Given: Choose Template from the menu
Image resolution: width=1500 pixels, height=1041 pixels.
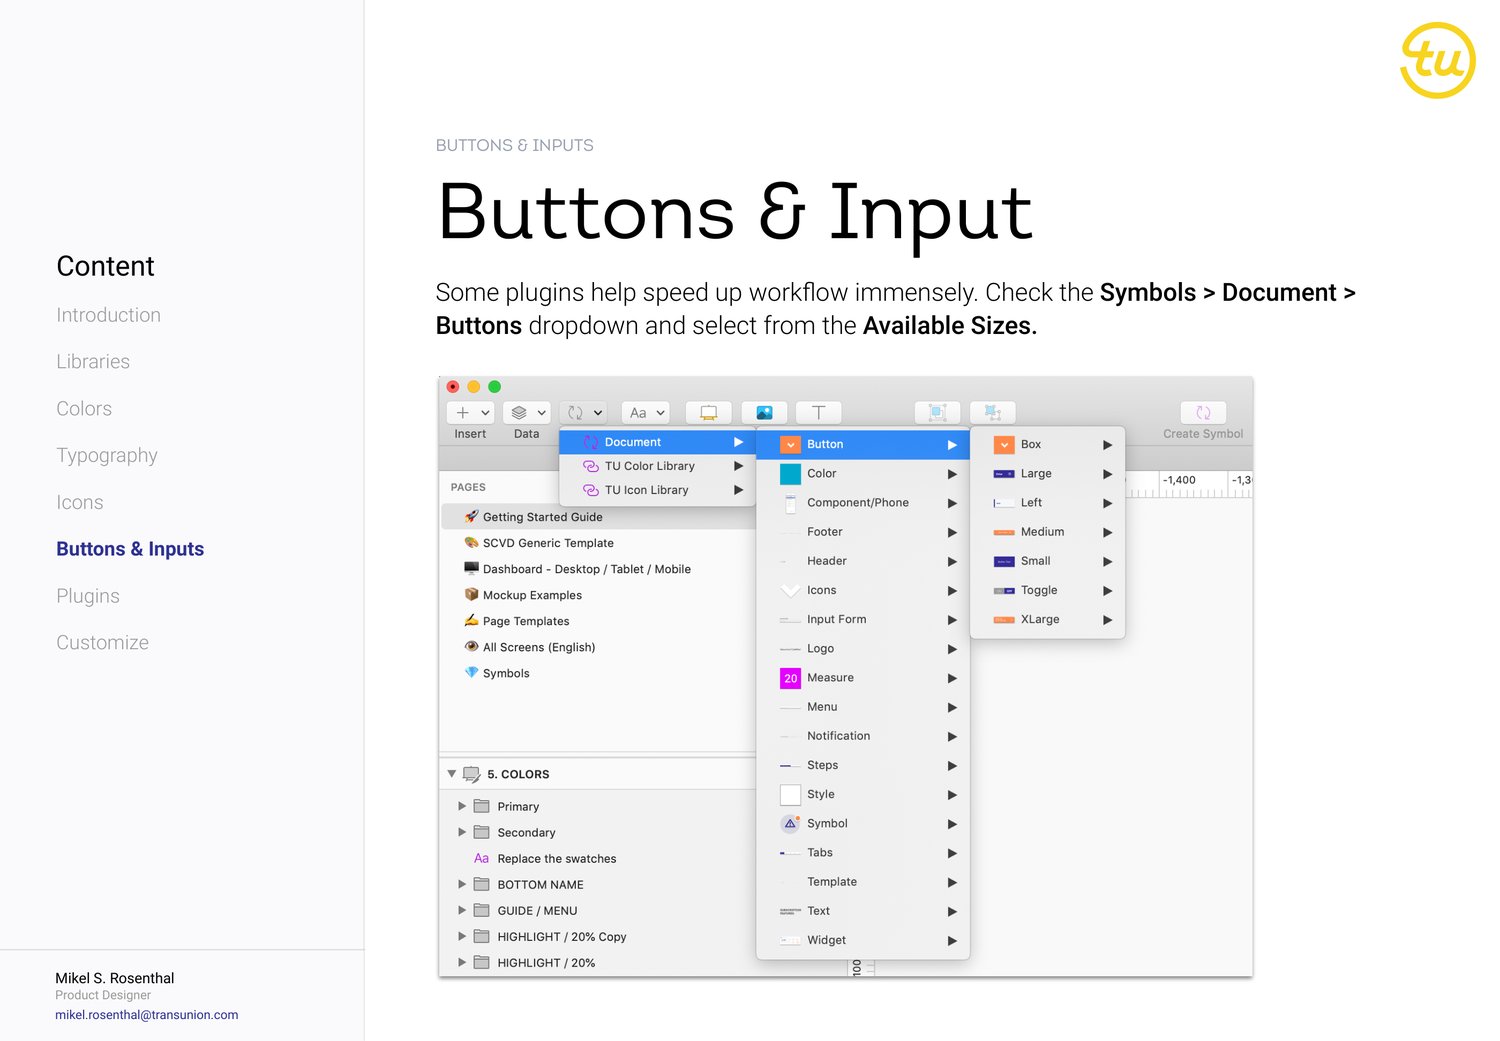Looking at the screenshot, I should click(x=863, y=882).
